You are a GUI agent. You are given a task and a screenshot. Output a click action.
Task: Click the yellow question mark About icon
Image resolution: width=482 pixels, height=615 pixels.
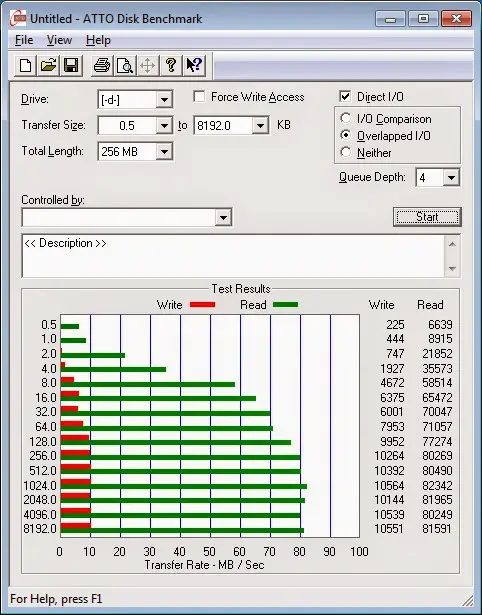(171, 66)
